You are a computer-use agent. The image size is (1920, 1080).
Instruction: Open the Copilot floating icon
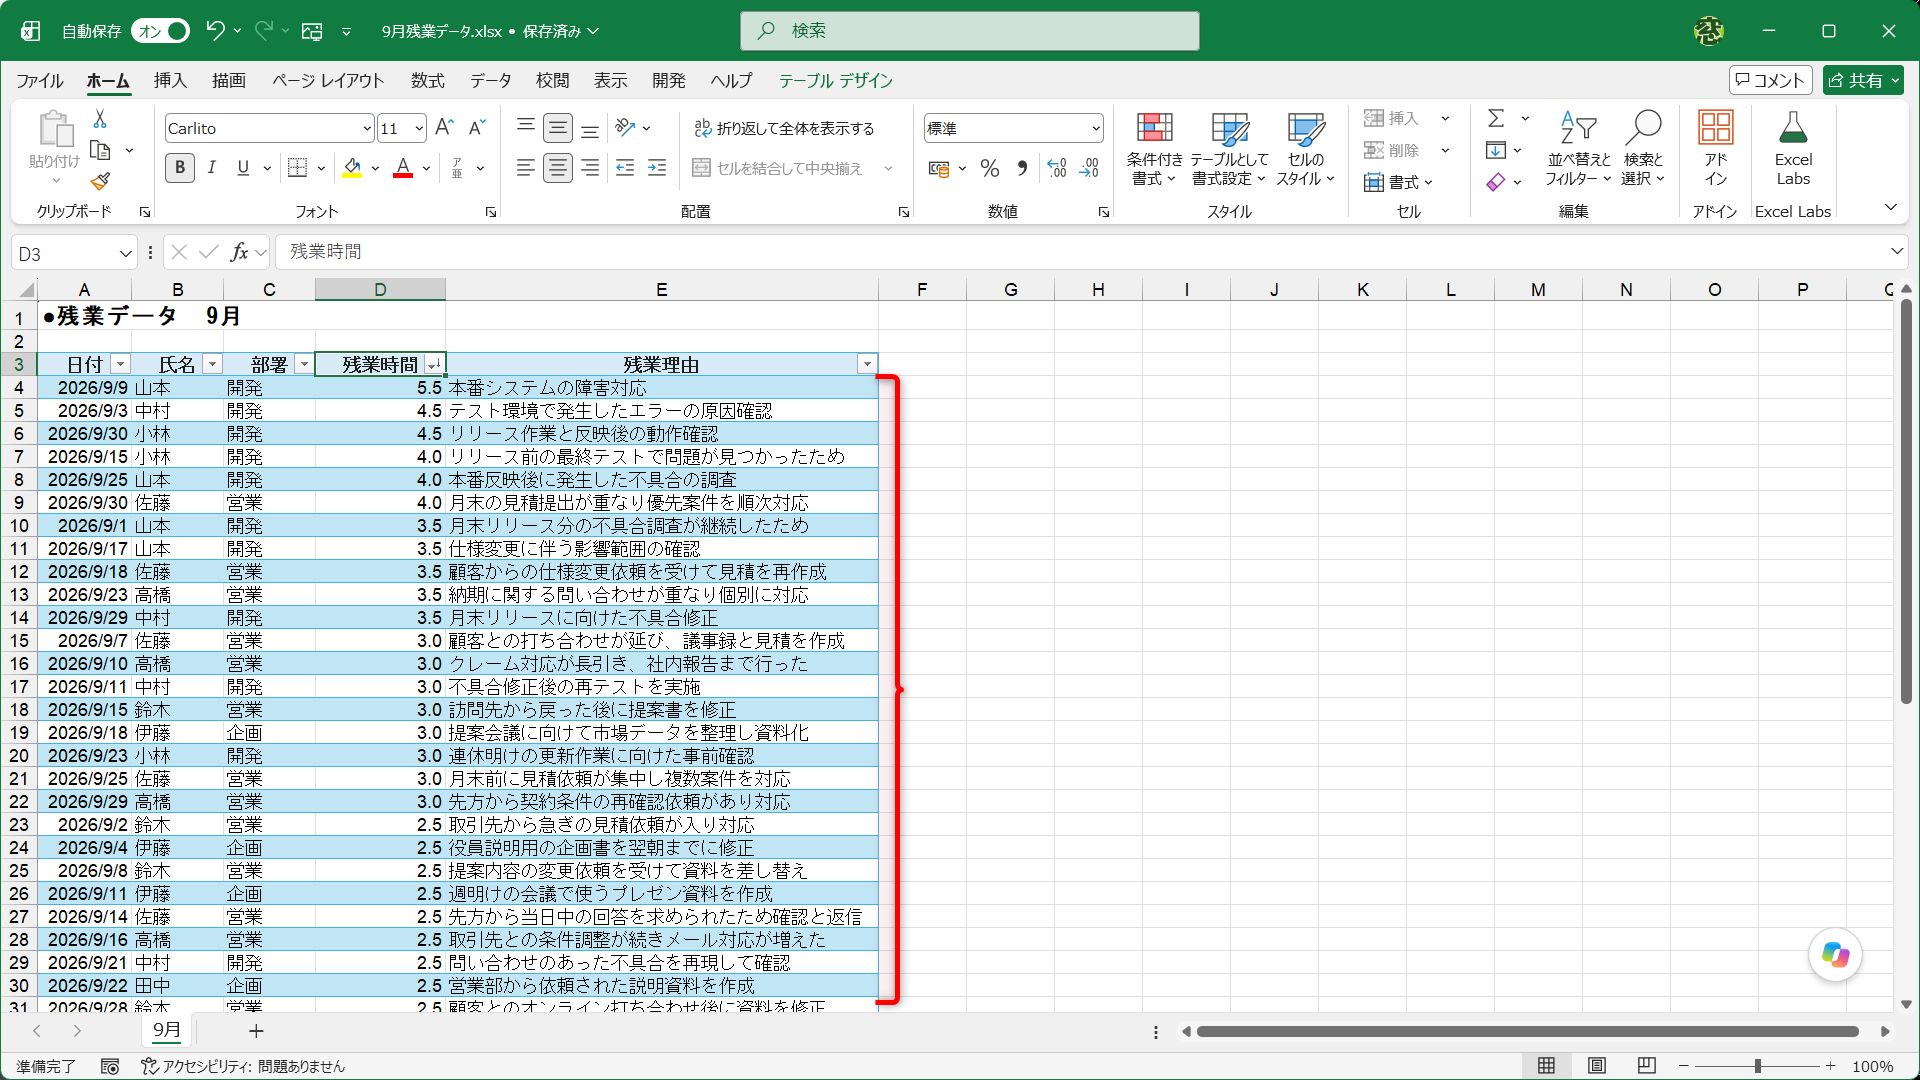(x=1835, y=955)
